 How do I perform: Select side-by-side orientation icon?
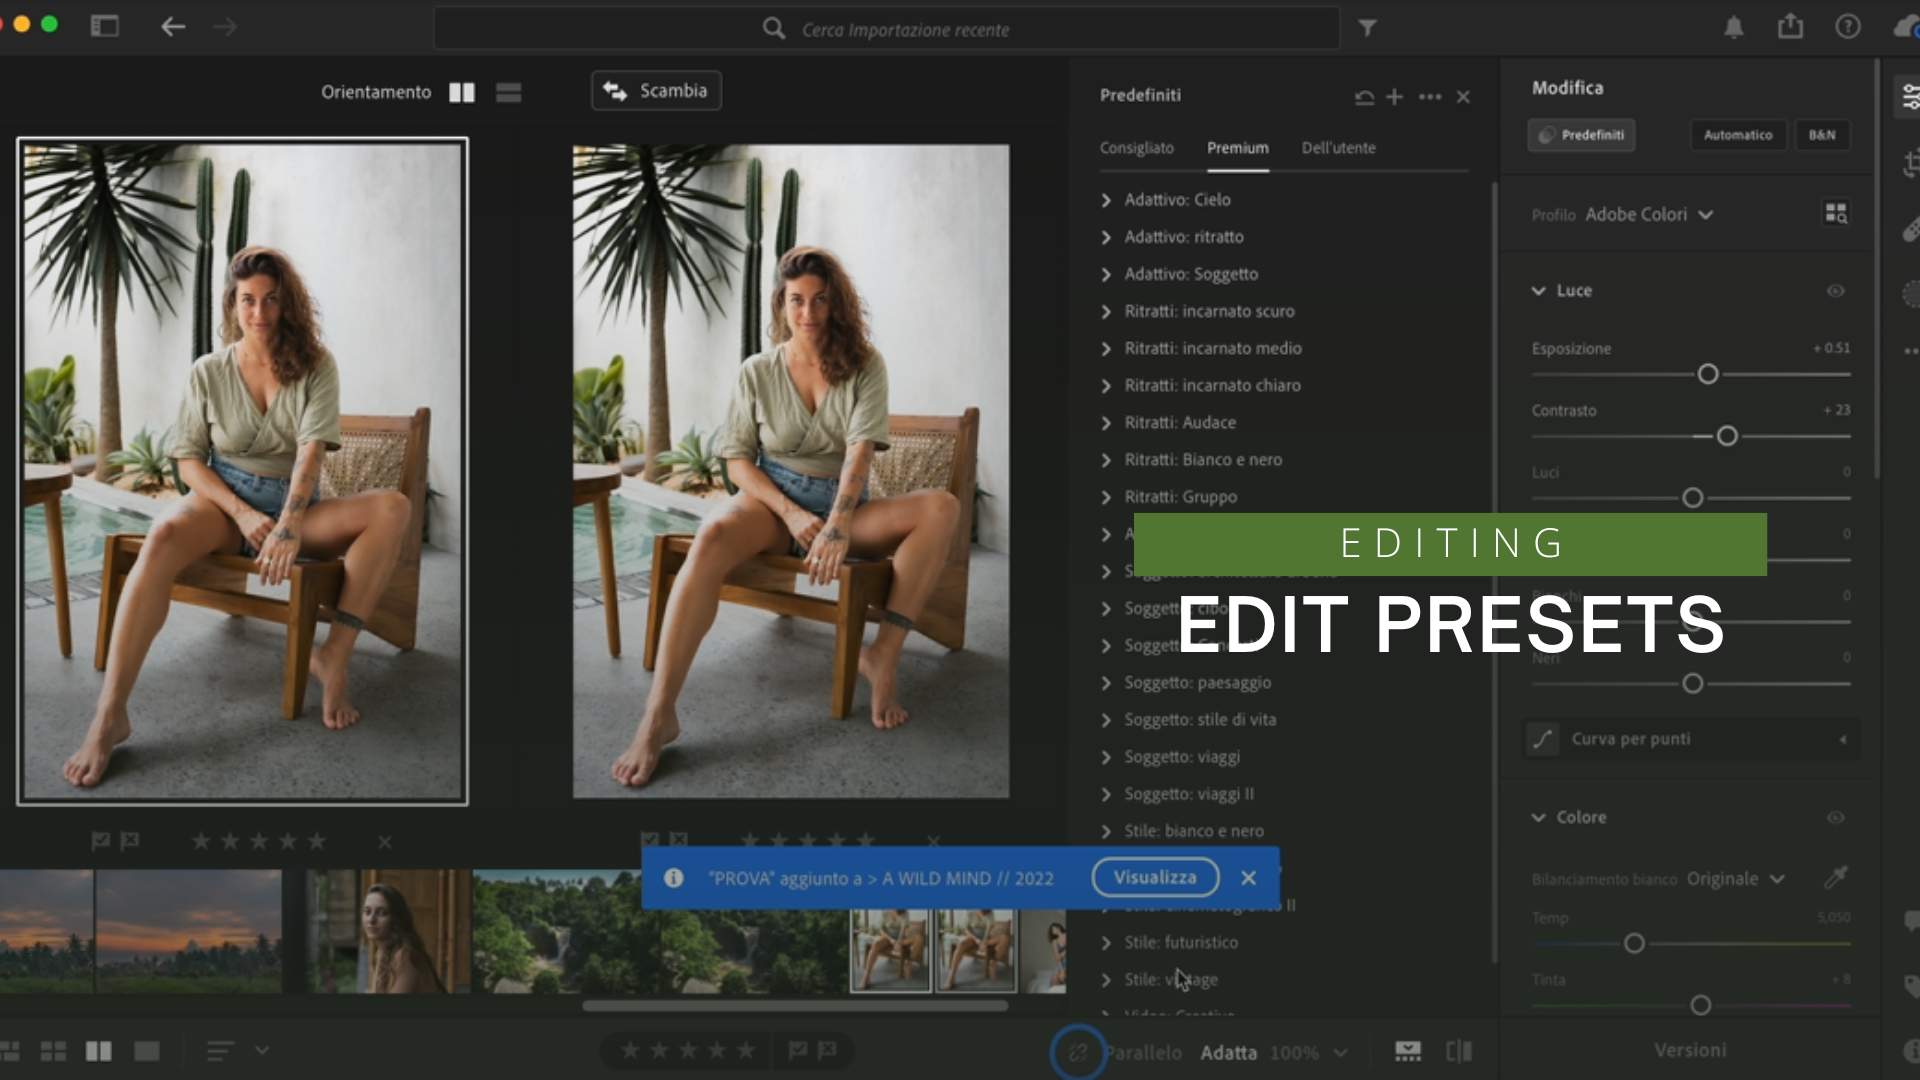[x=462, y=93]
